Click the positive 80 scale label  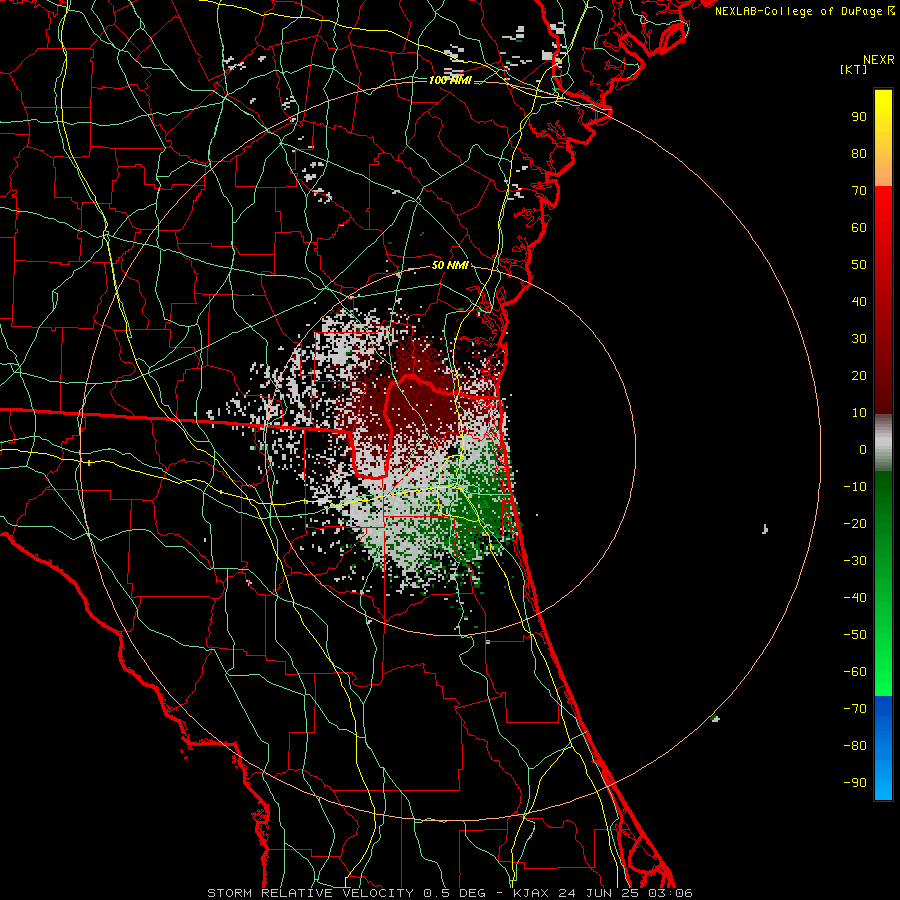point(859,153)
